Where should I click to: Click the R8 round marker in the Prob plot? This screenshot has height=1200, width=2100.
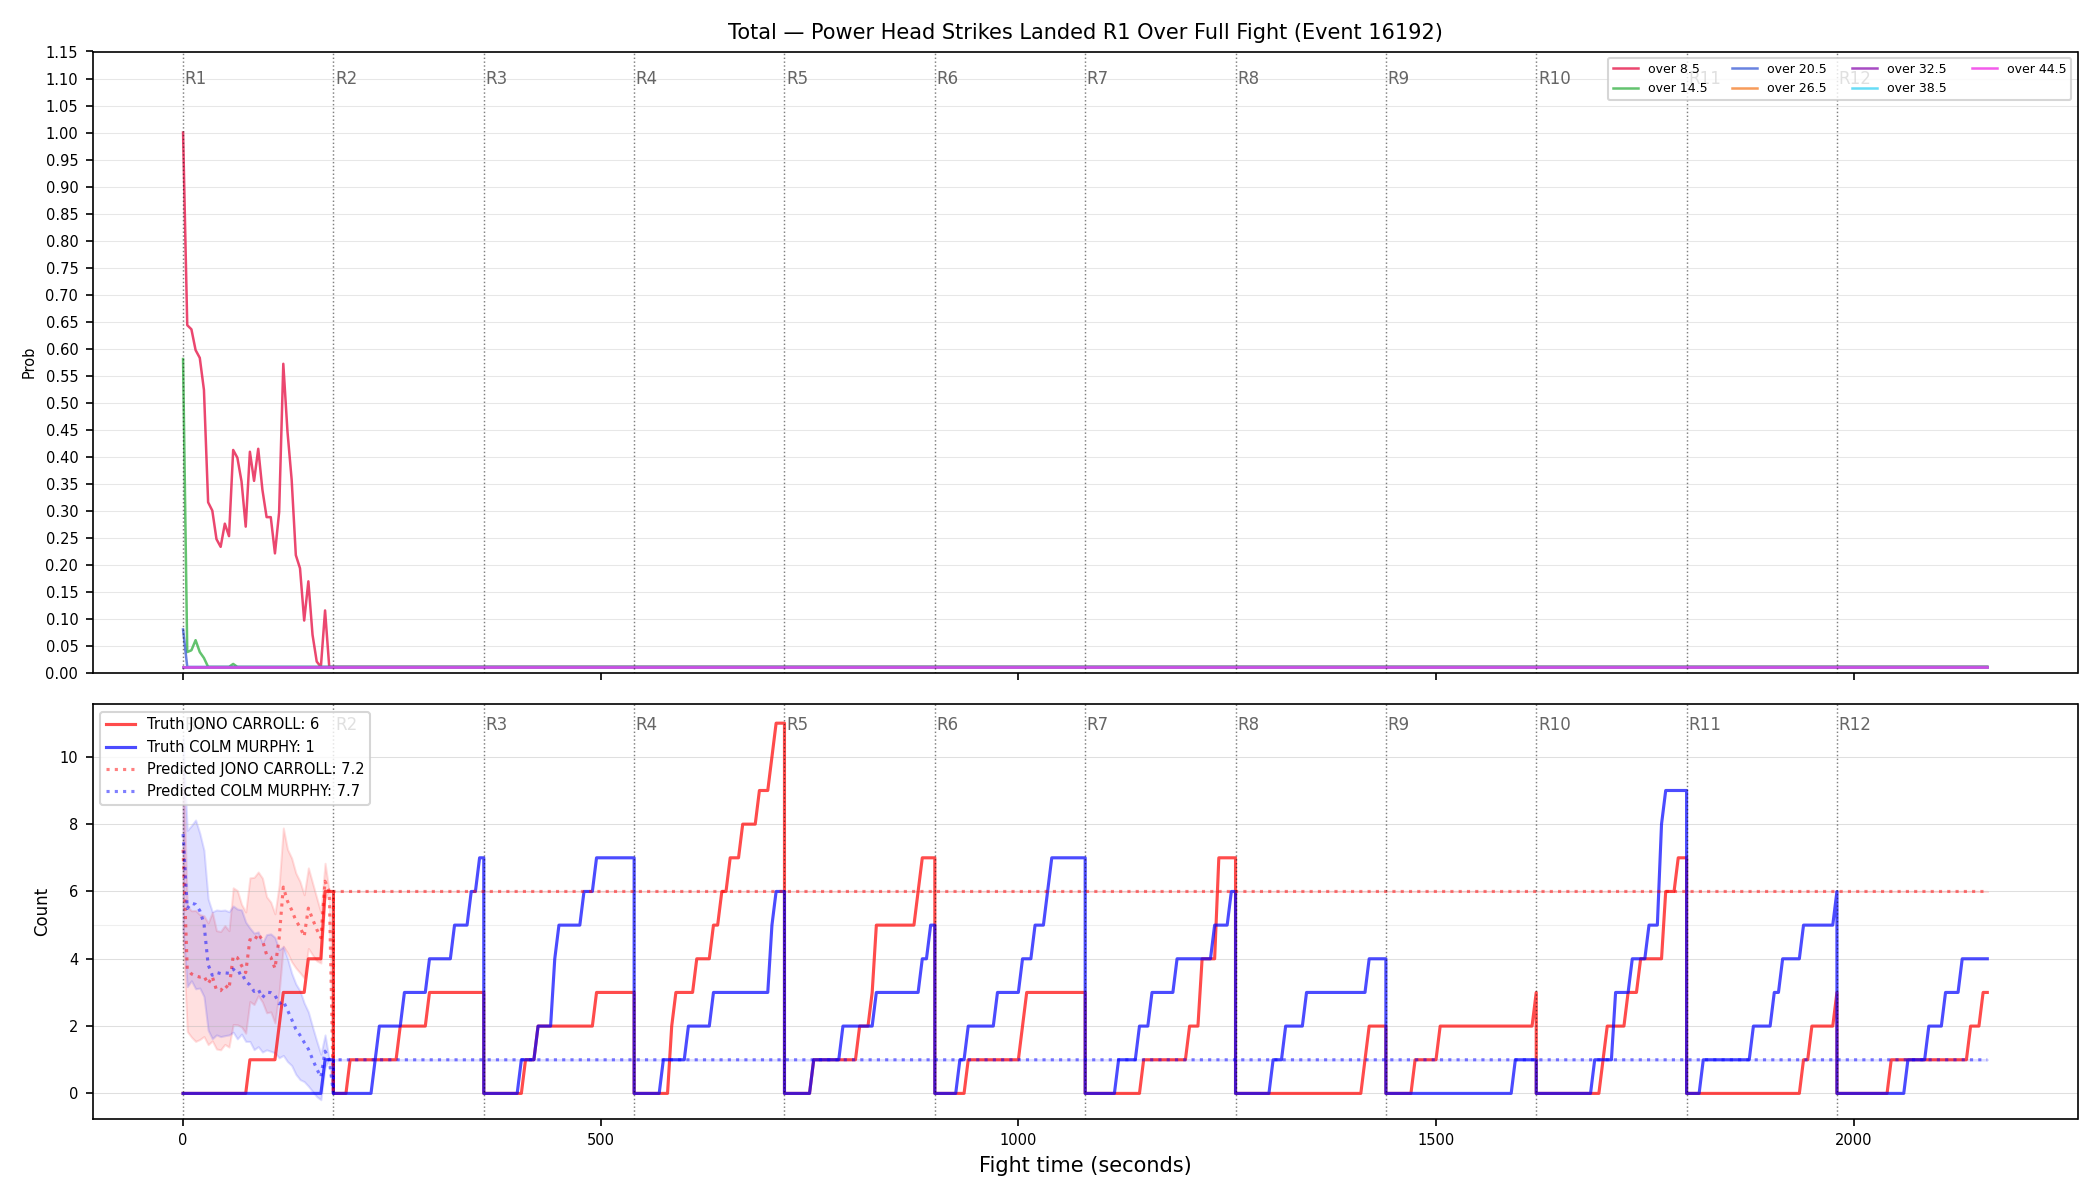(x=1248, y=78)
